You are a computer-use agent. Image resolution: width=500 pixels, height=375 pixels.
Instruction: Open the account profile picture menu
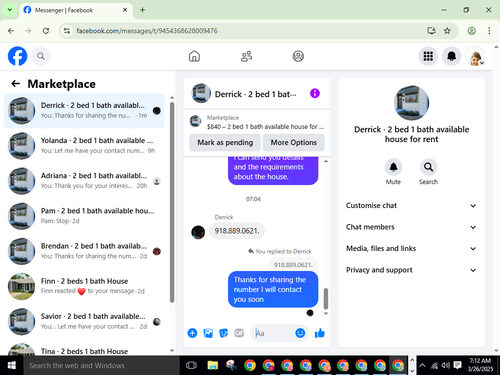[475, 56]
